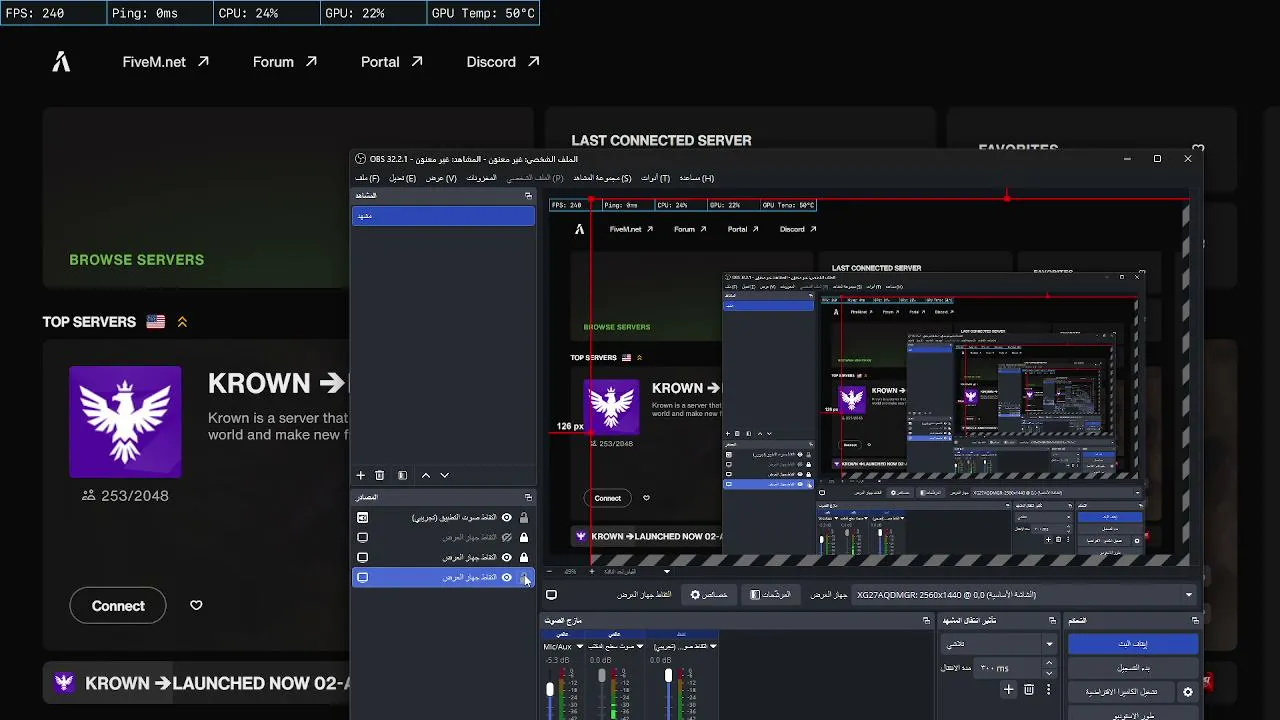Zoom out the OBS preview with the minus icon

coord(549,572)
